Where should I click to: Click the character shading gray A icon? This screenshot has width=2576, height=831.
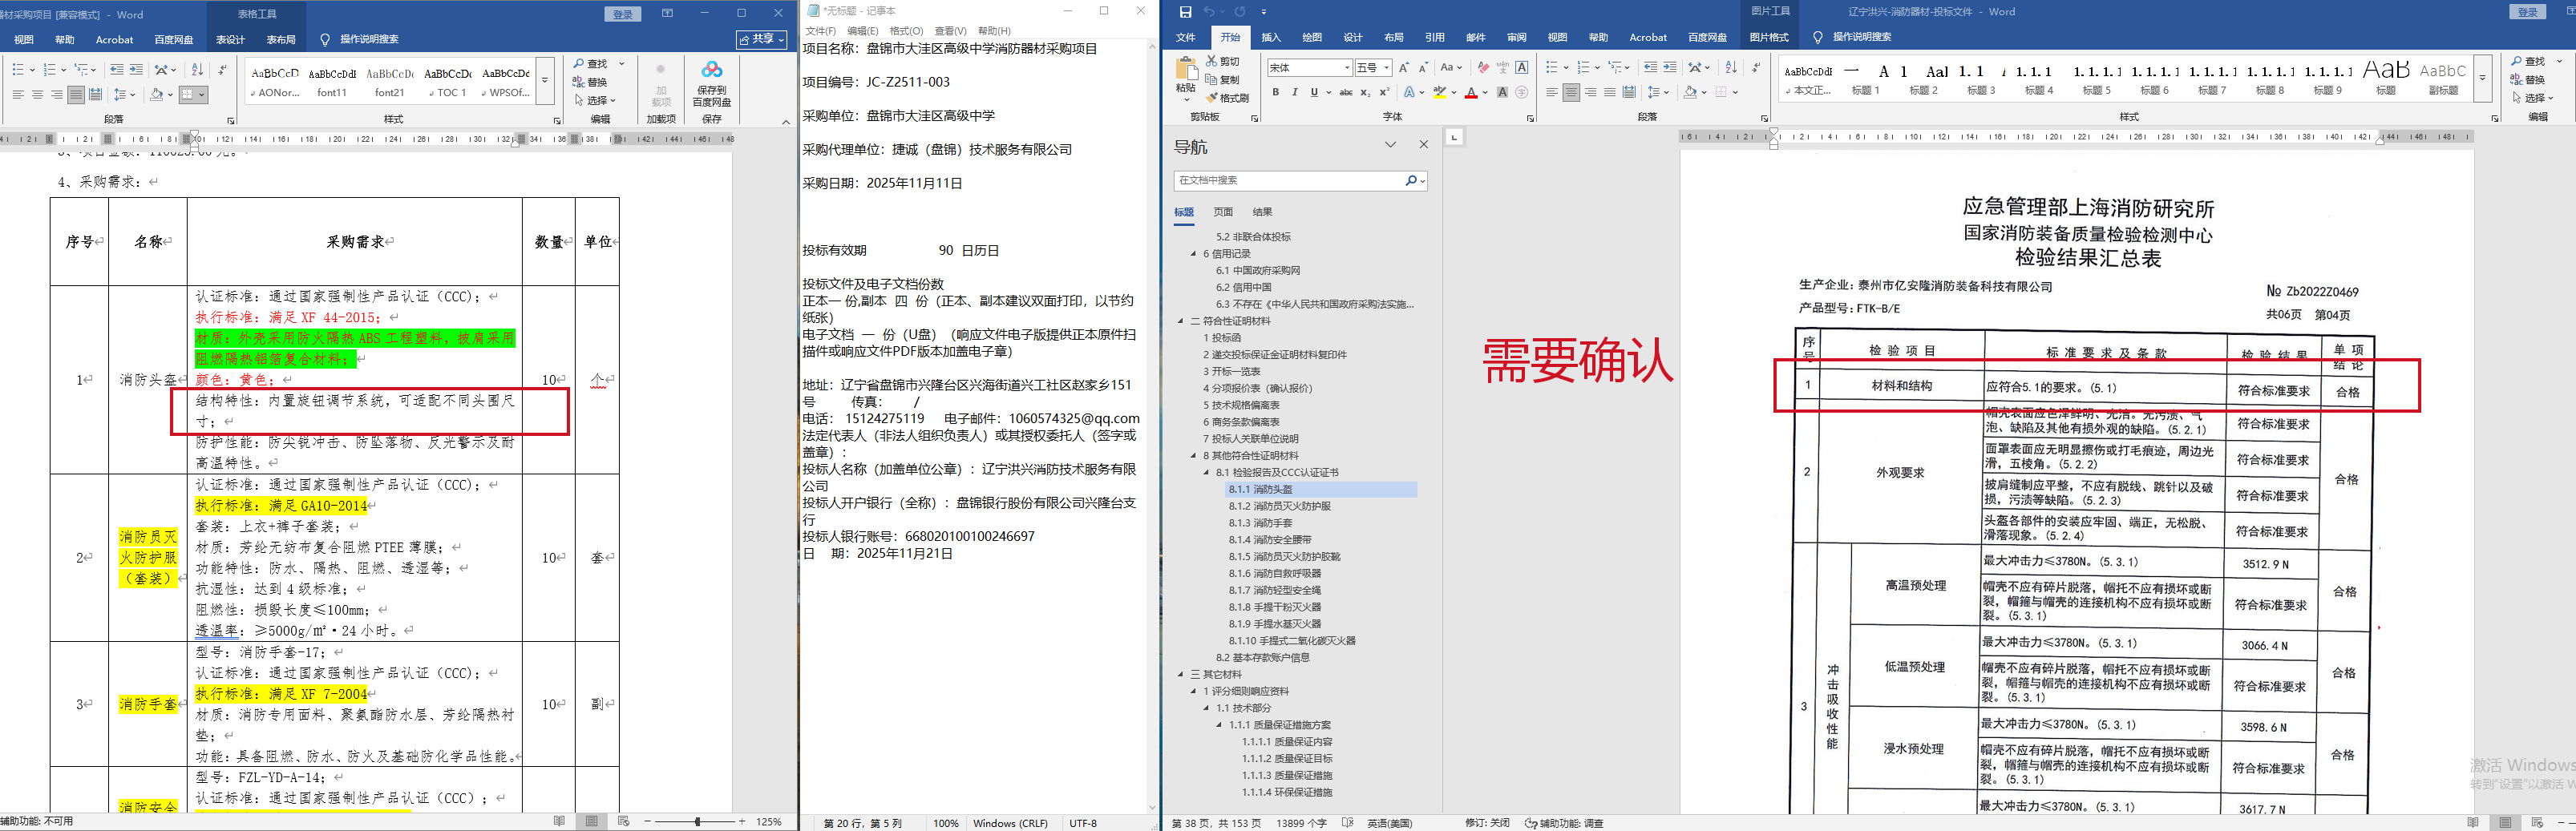(1502, 92)
